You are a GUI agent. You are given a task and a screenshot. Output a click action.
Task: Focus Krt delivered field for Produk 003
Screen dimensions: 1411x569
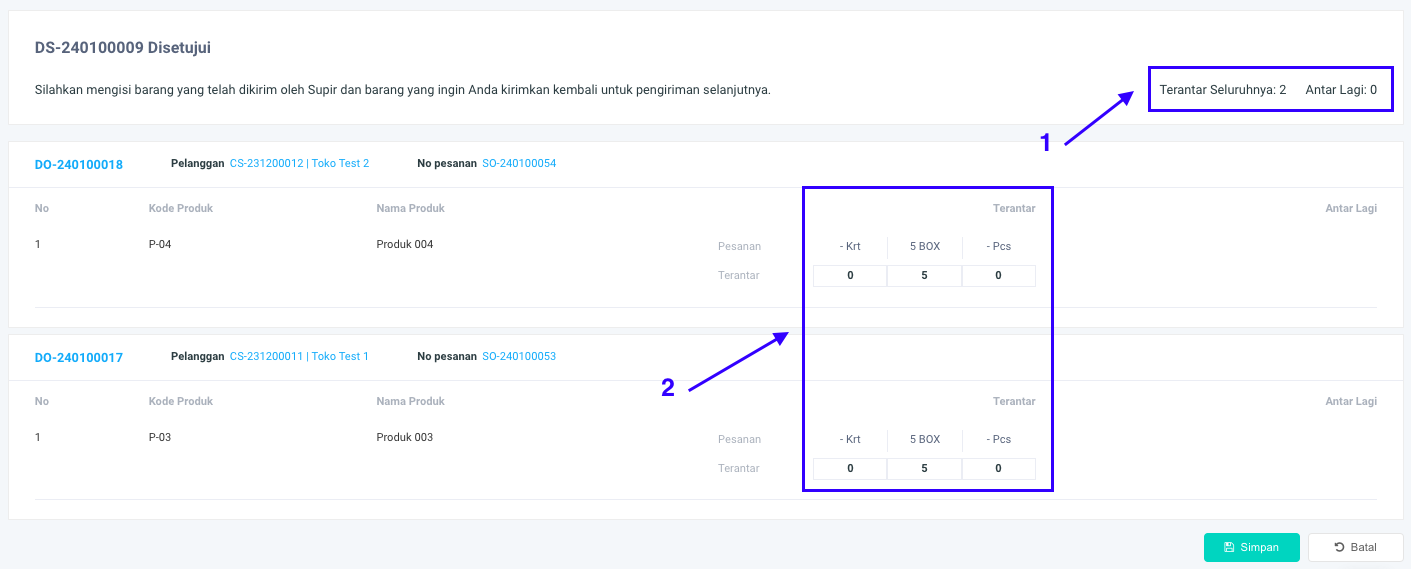(x=850, y=468)
